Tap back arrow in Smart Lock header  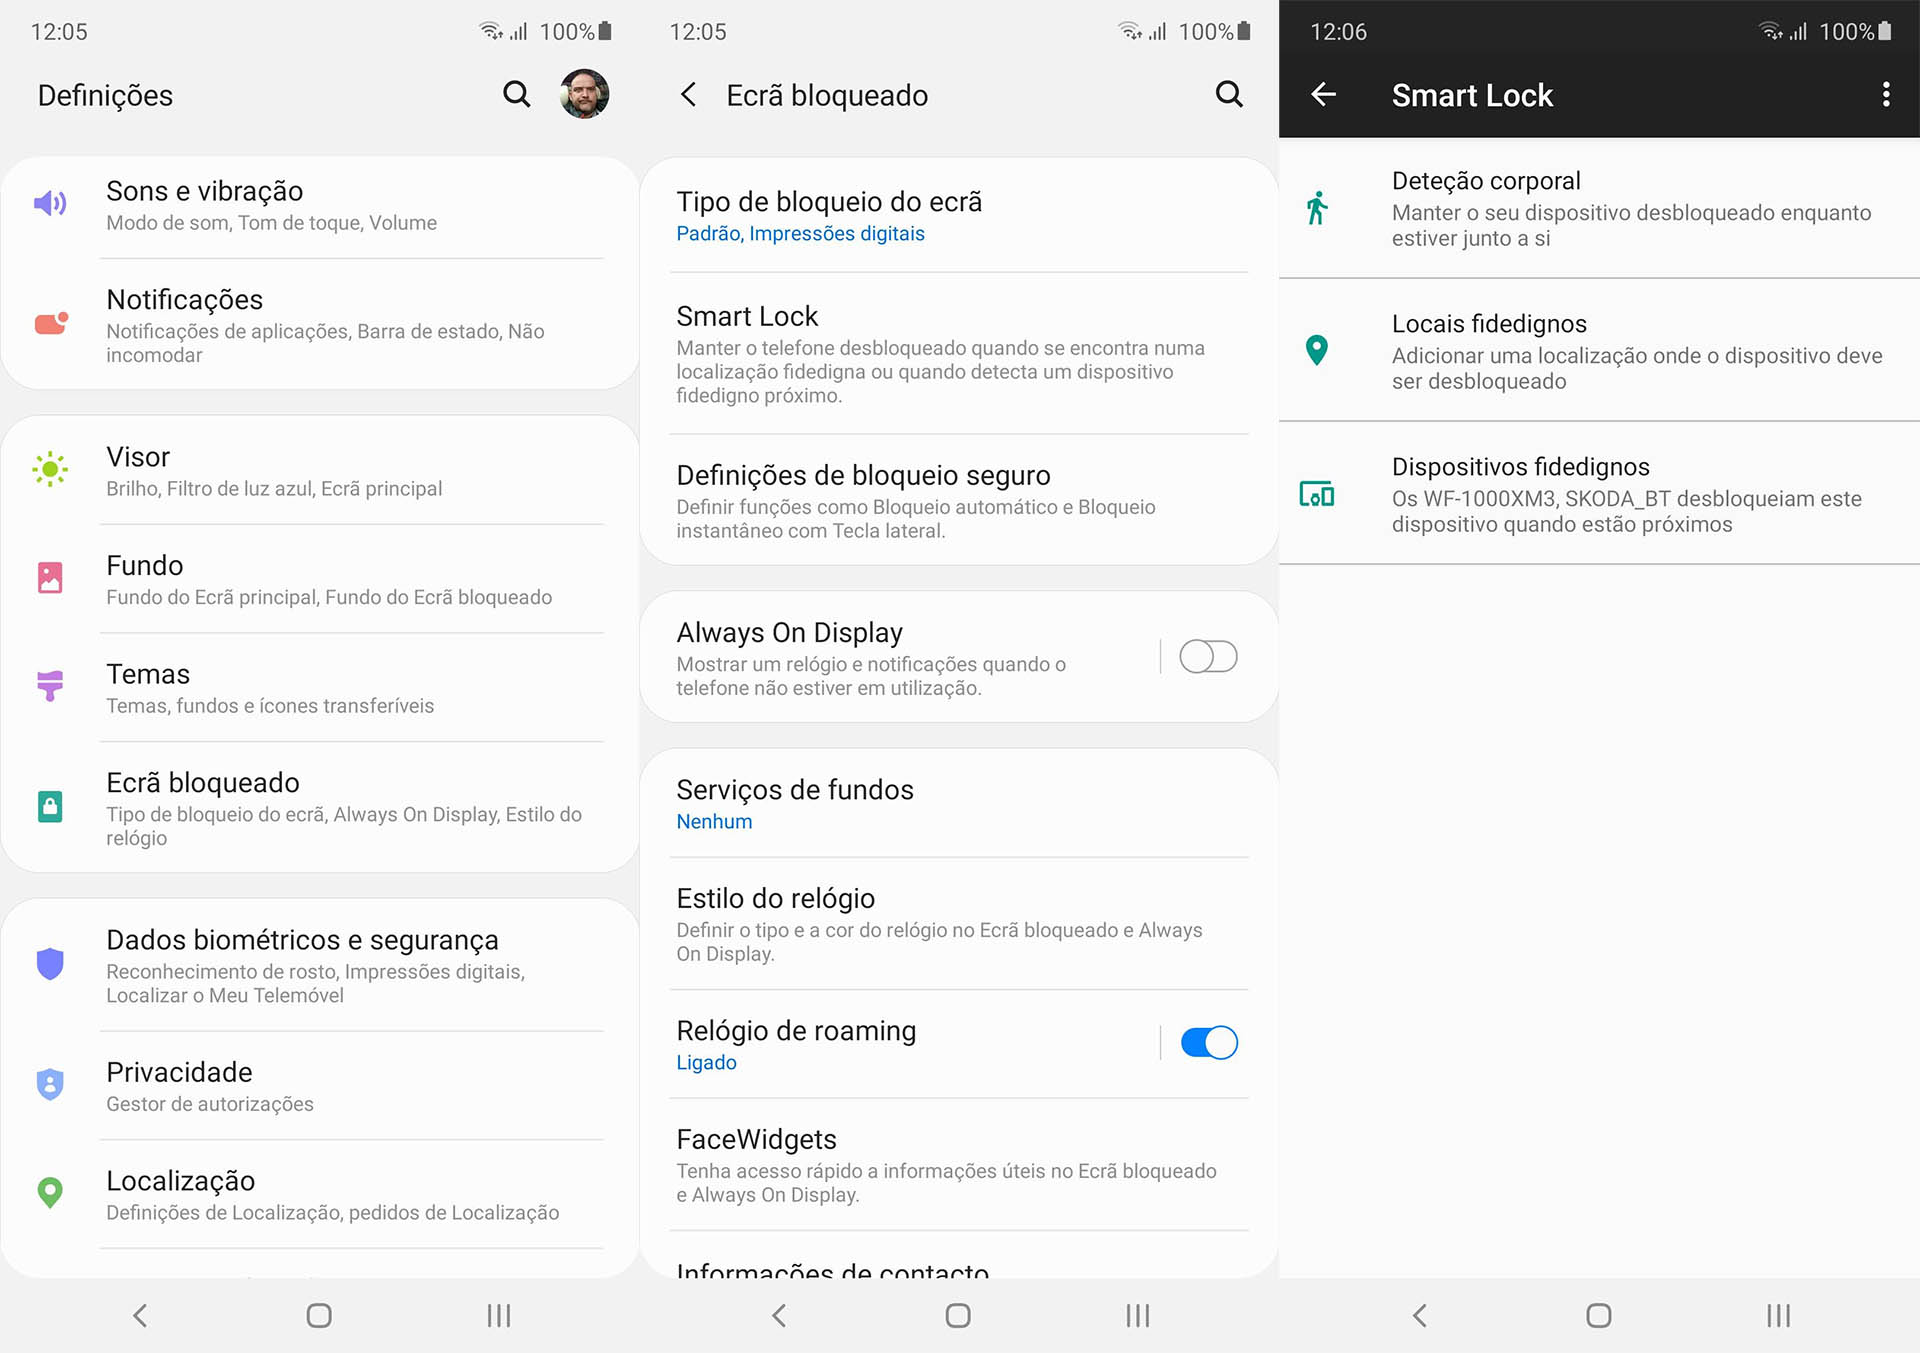(x=1323, y=94)
